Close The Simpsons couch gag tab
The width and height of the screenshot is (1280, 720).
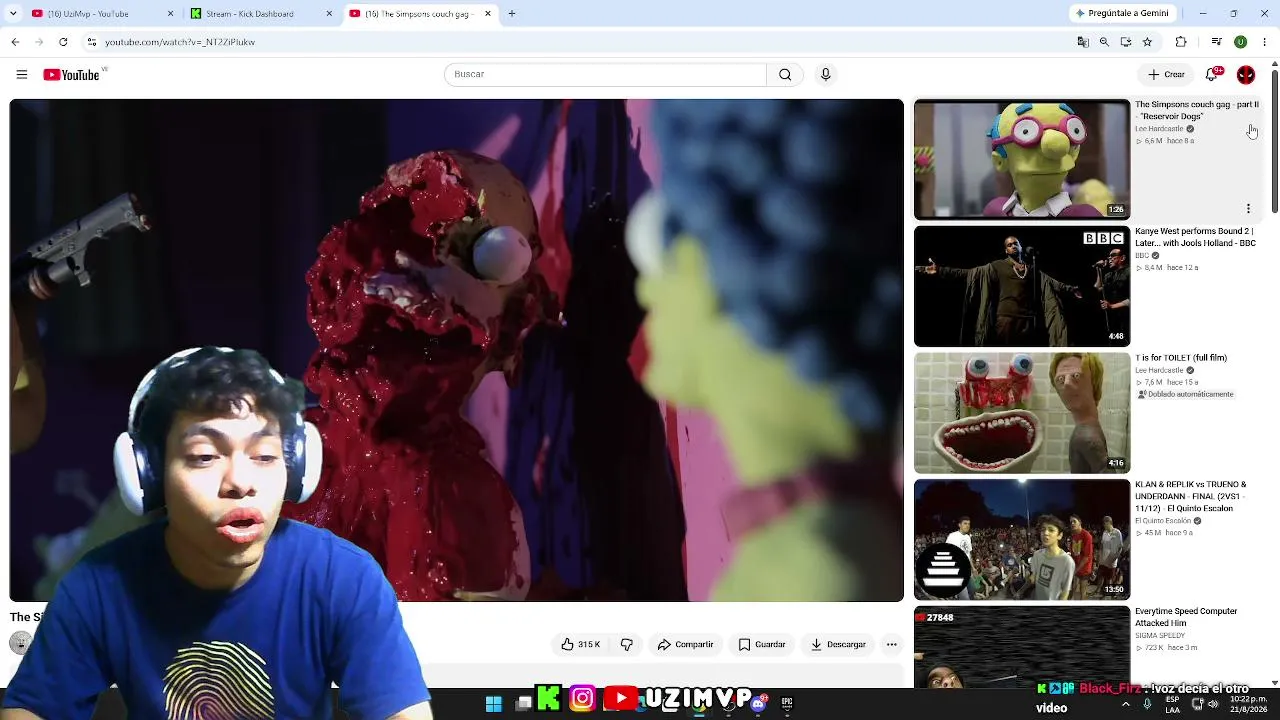(x=488, y=14)
